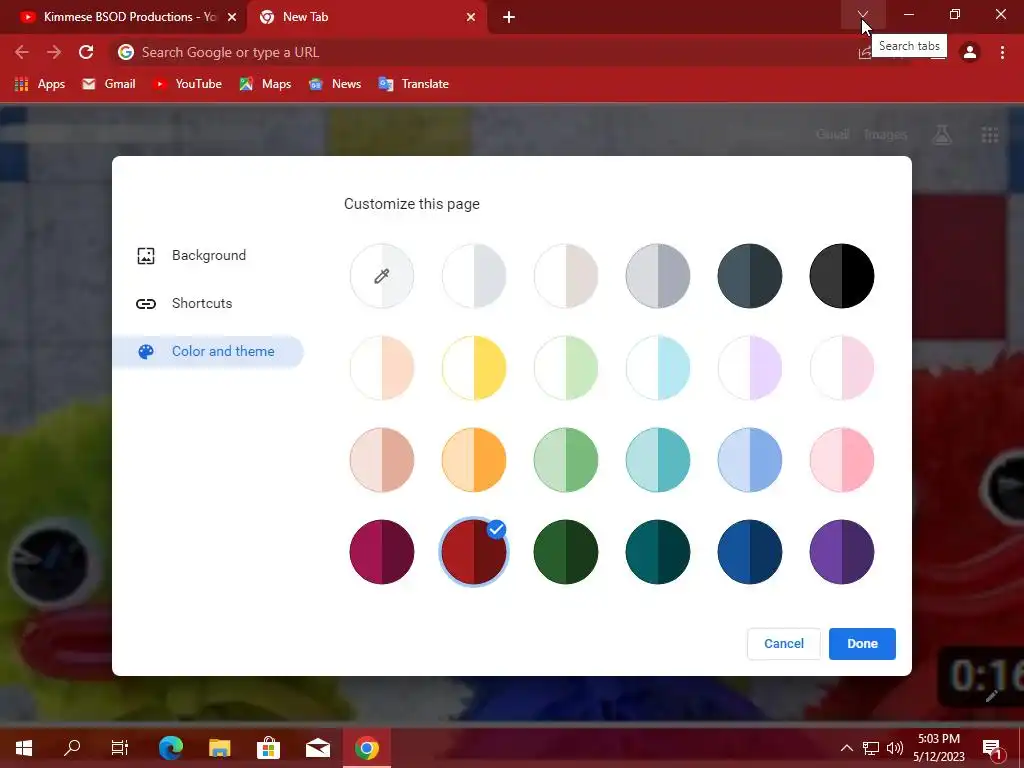Open the Windows Start menu
1024x768 pixels.
(24, 748)
